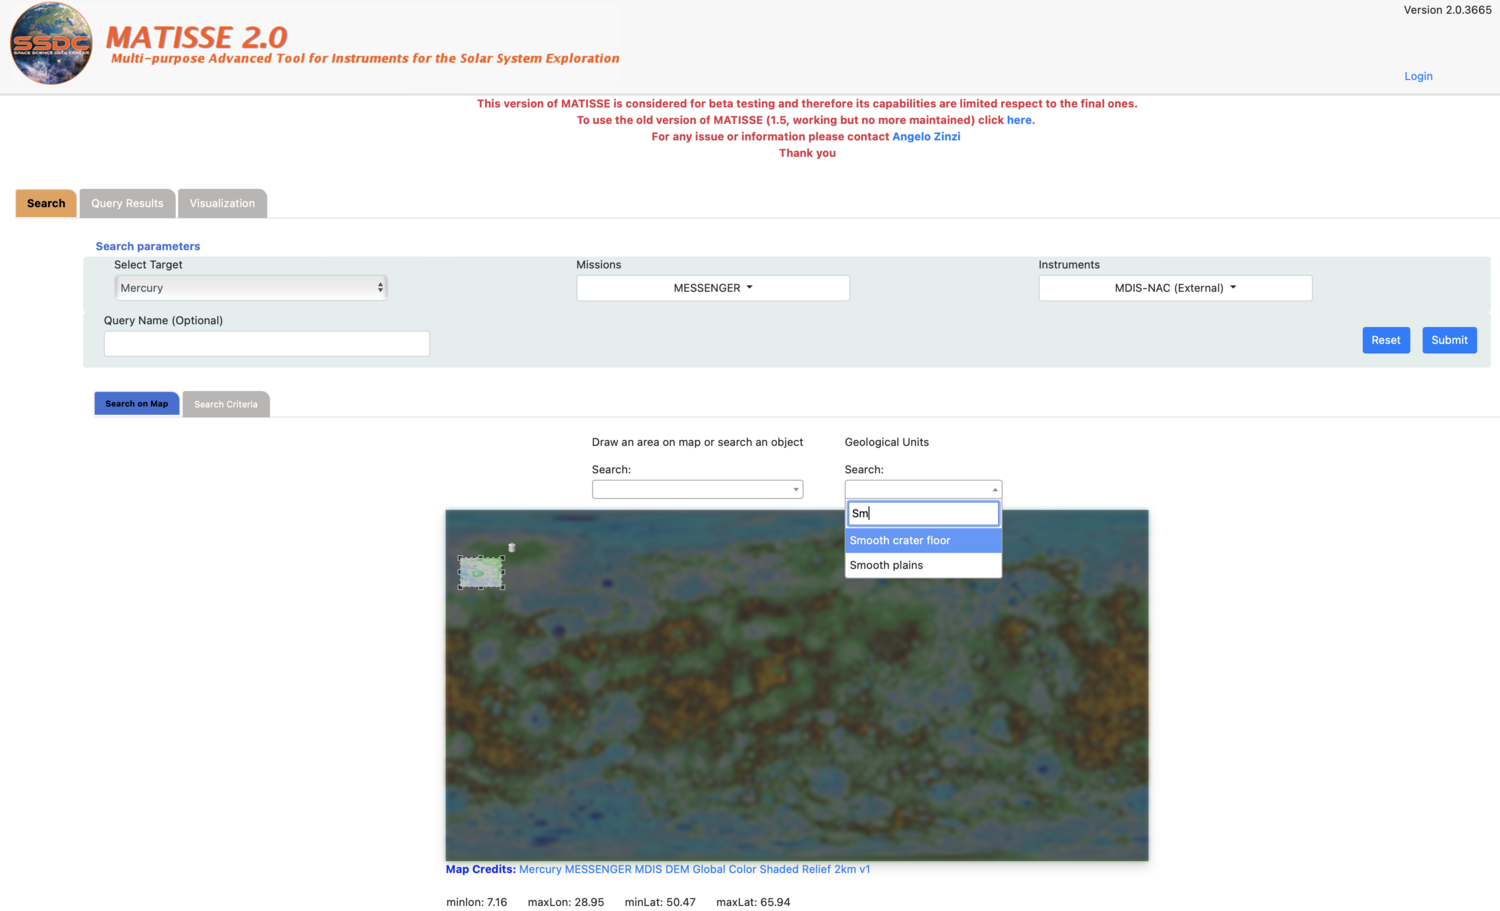Delete drawn area with trash icon on map
Viewport: 1500px width, 911px height.
tap(512, 547)
